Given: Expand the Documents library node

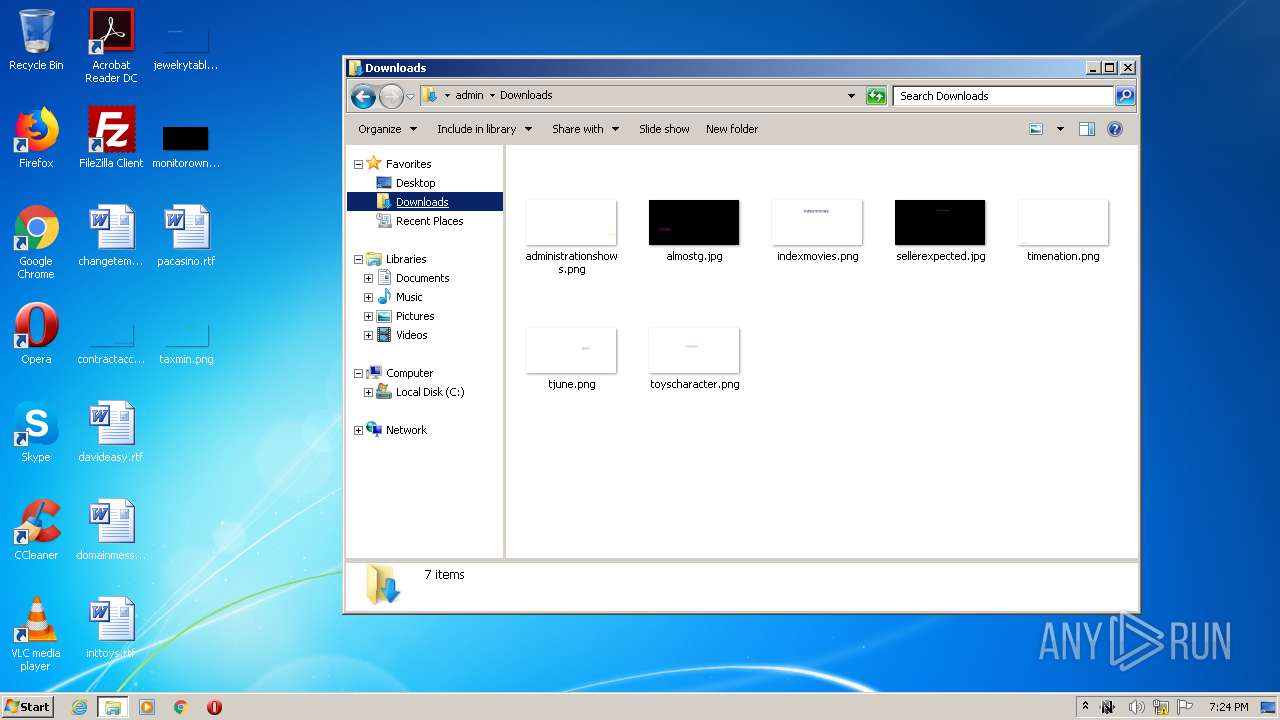Looking at the screenshot, I should coord(368,278).
